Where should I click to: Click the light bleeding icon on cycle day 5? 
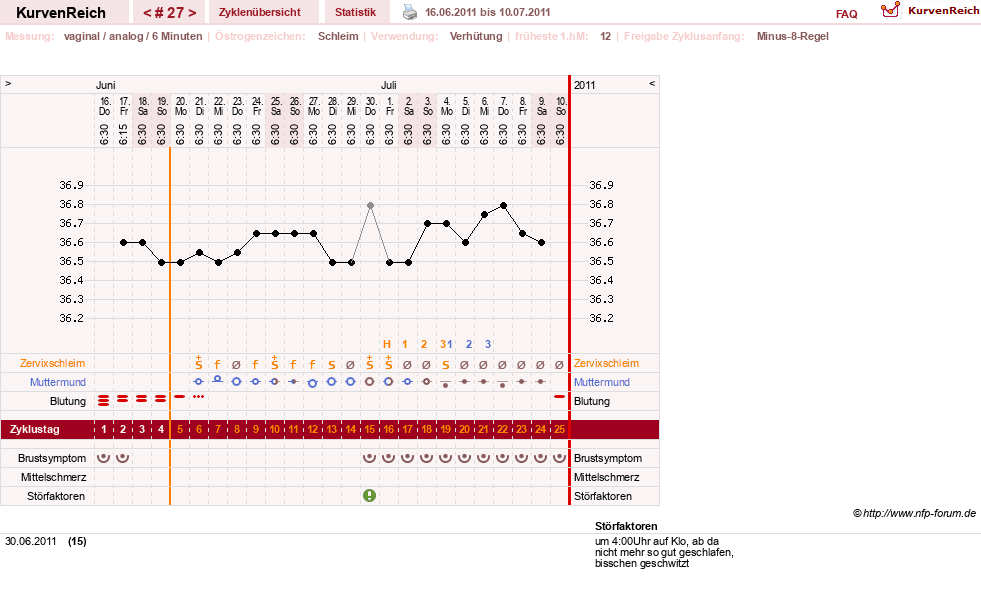click(180, 396)
